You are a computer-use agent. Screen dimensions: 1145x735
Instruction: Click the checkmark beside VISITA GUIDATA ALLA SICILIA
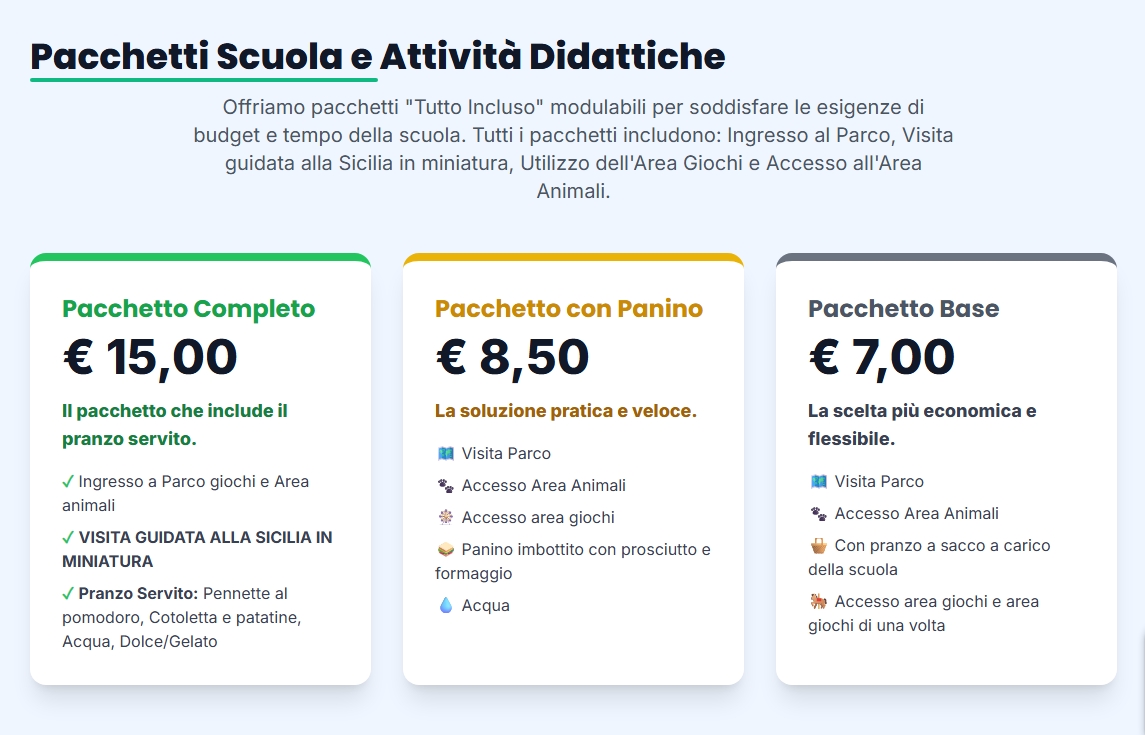[x=68, y=538]
